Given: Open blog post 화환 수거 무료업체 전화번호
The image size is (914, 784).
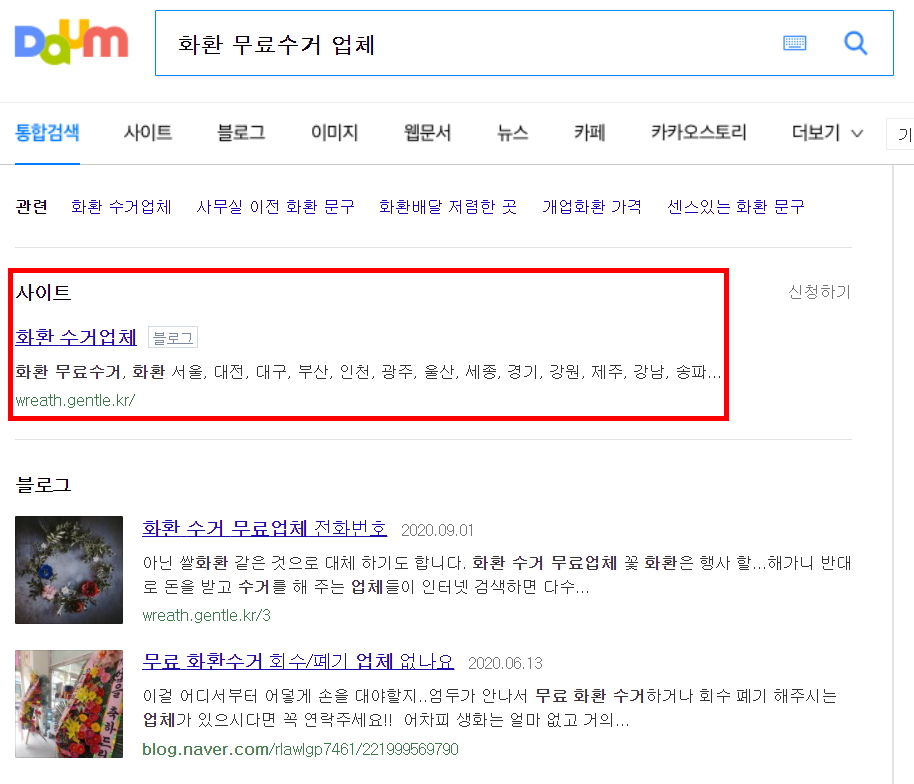Looking at the screenshot, I should tap(264, 528).
